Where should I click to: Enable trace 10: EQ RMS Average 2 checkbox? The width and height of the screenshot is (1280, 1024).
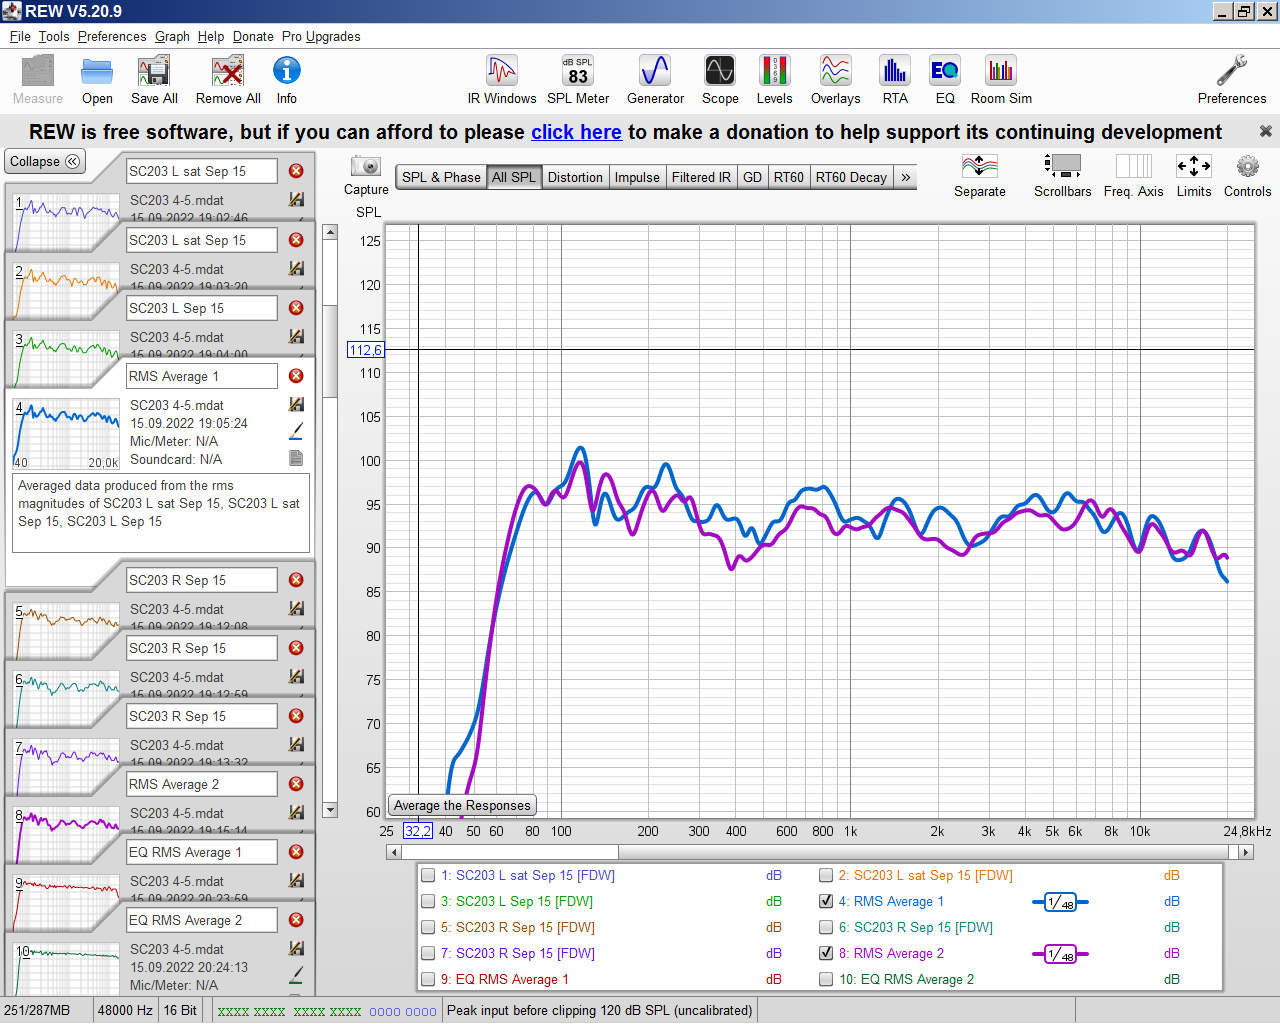point(826,979)
